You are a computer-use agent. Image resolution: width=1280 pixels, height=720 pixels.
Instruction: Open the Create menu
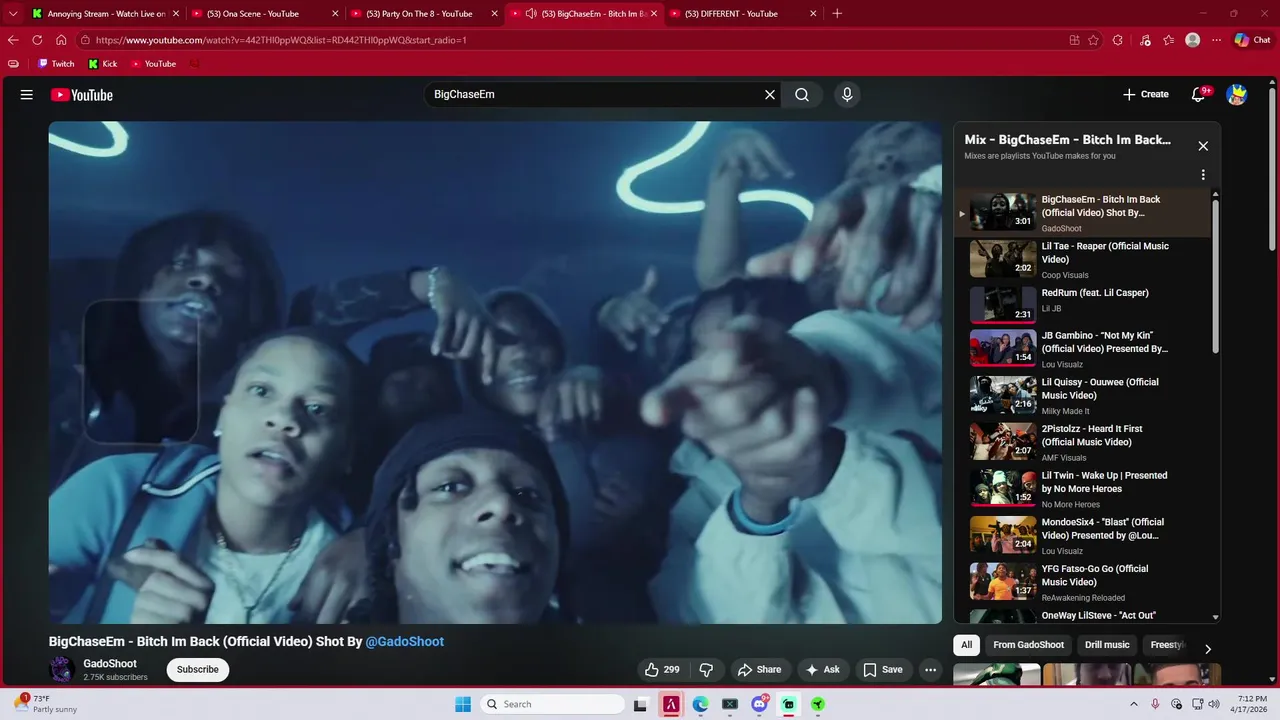tap(1146, 95)
